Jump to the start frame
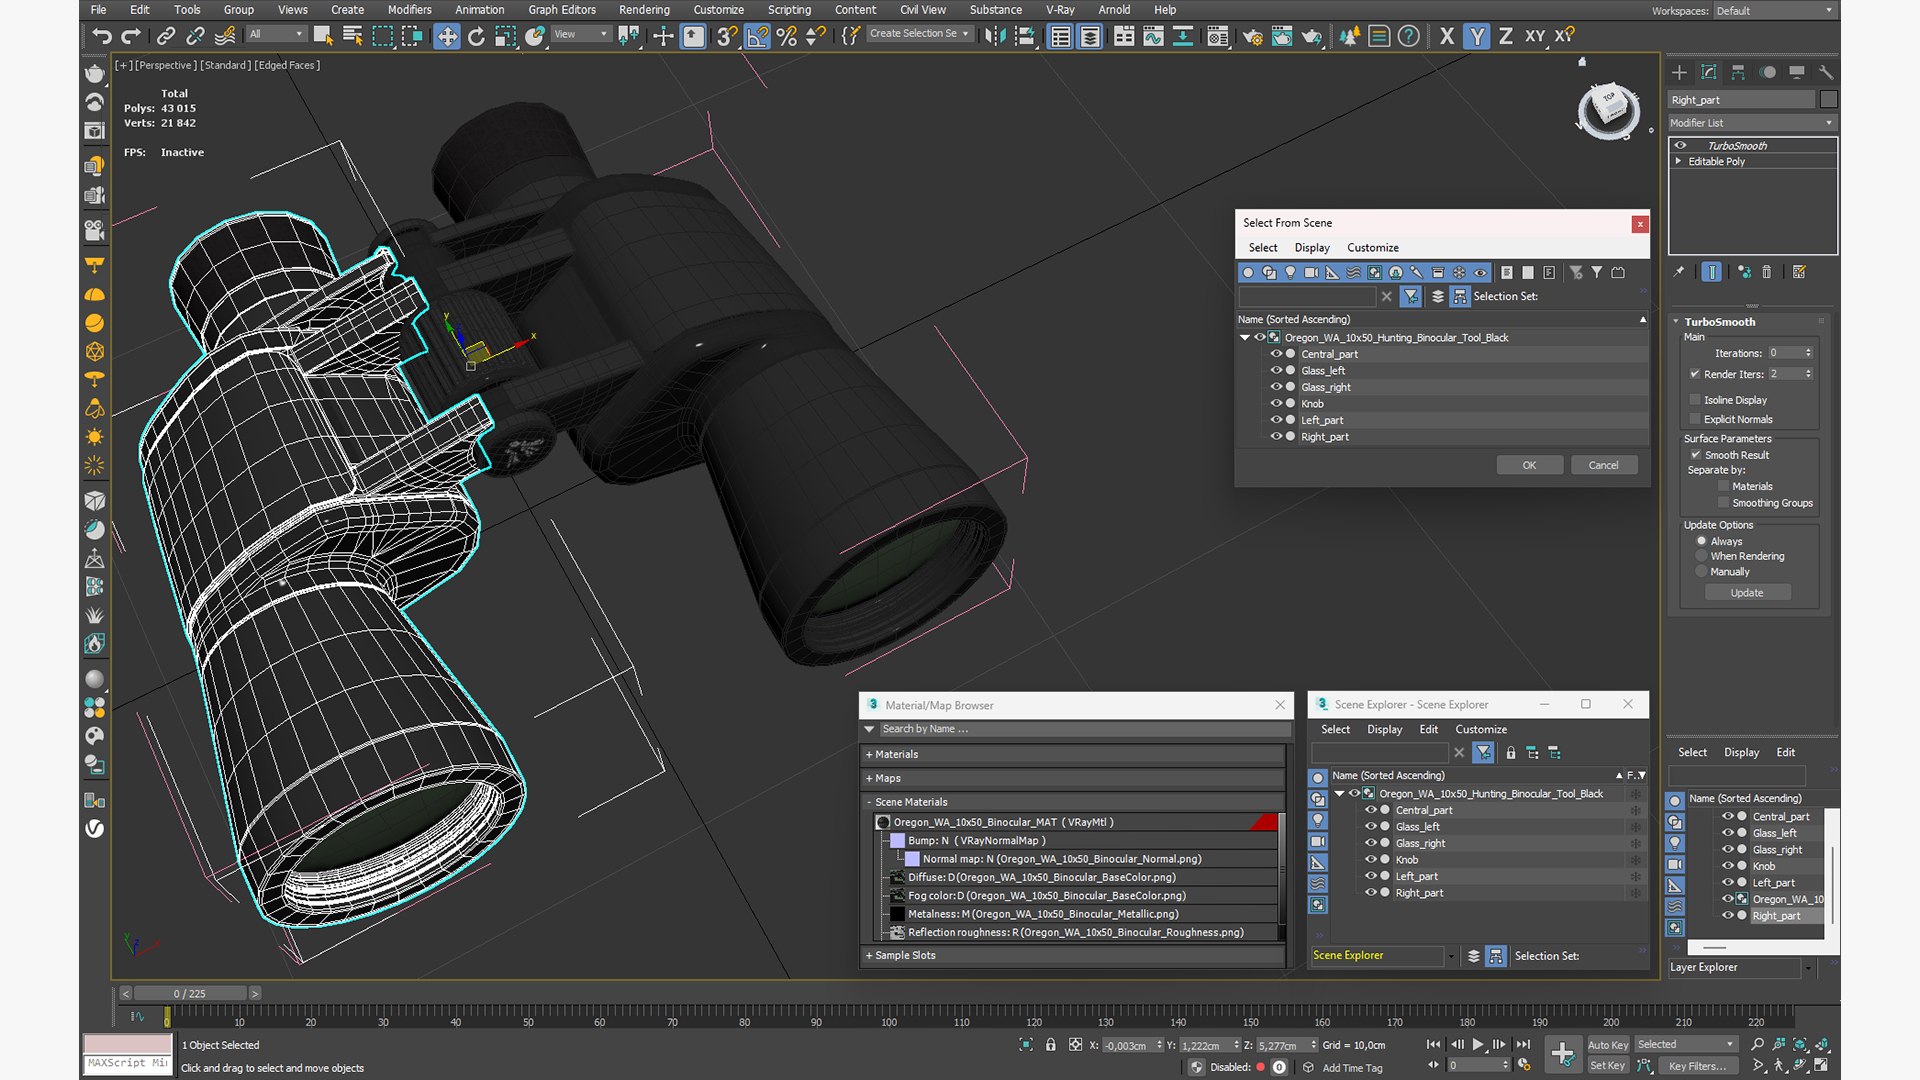Viewport: 1920px width, 1080px height. tap(1433, 1044)
